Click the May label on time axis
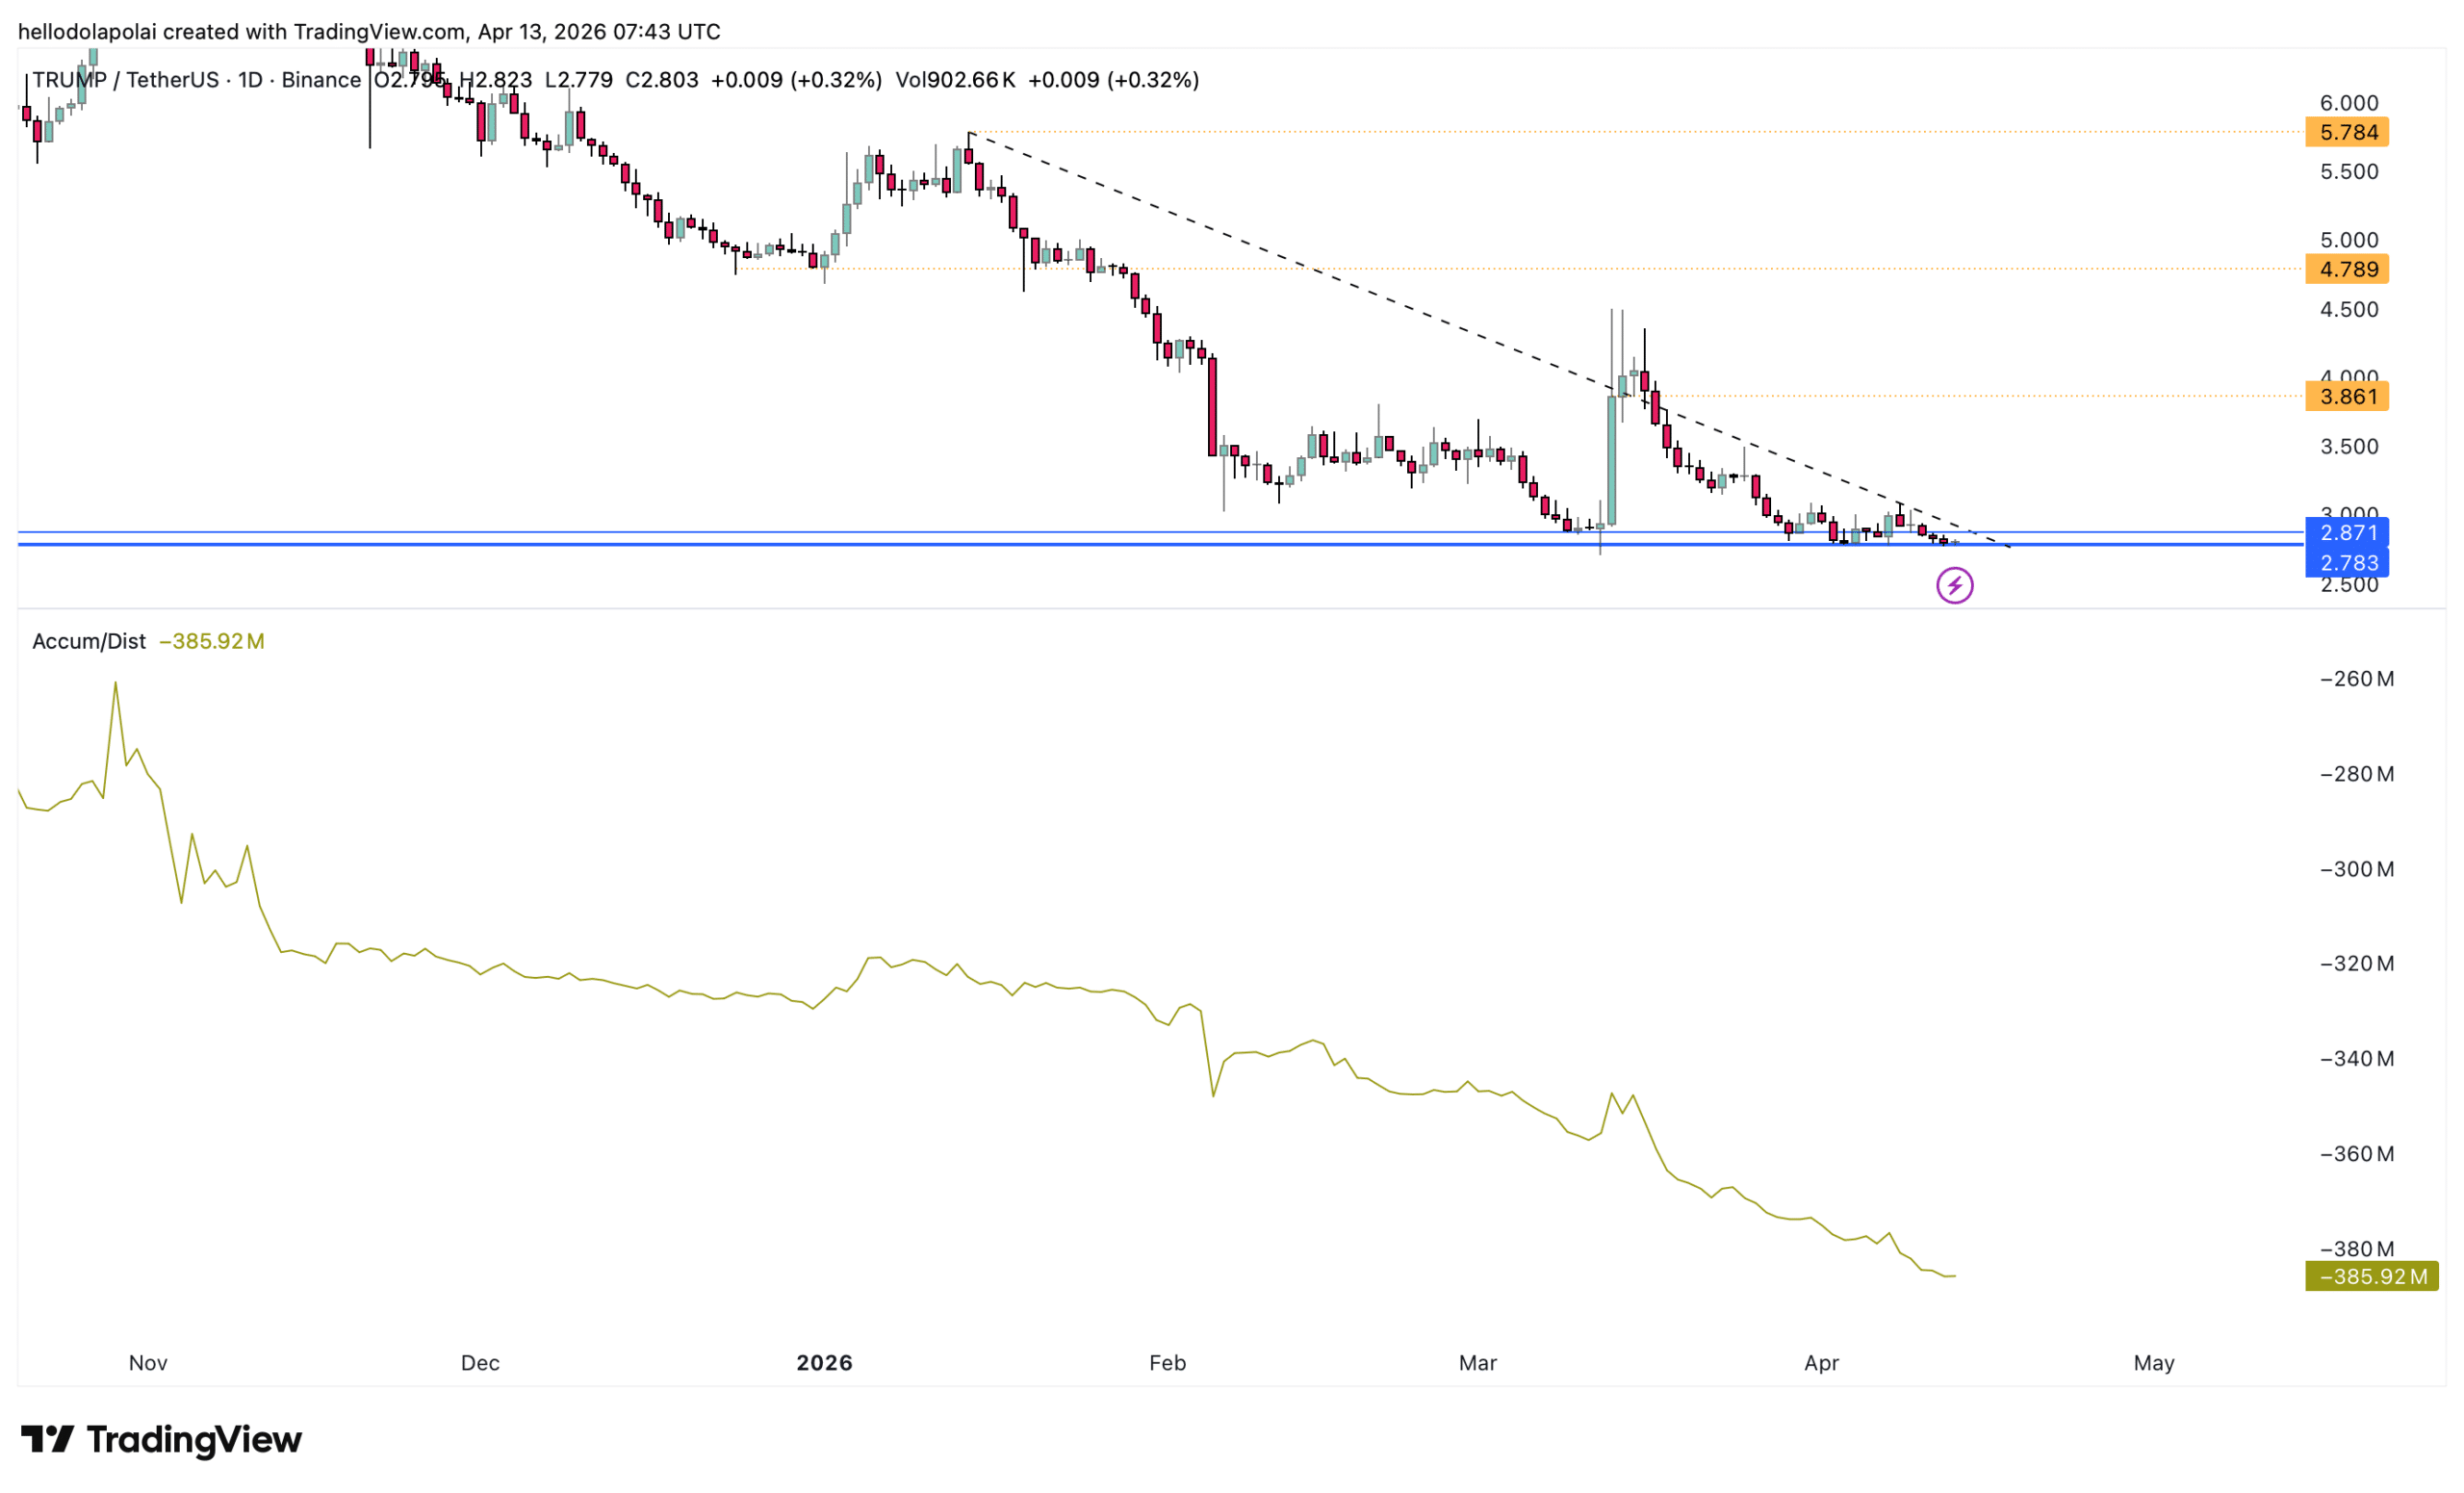 pyautogui.click(x=2153, y=1363)
